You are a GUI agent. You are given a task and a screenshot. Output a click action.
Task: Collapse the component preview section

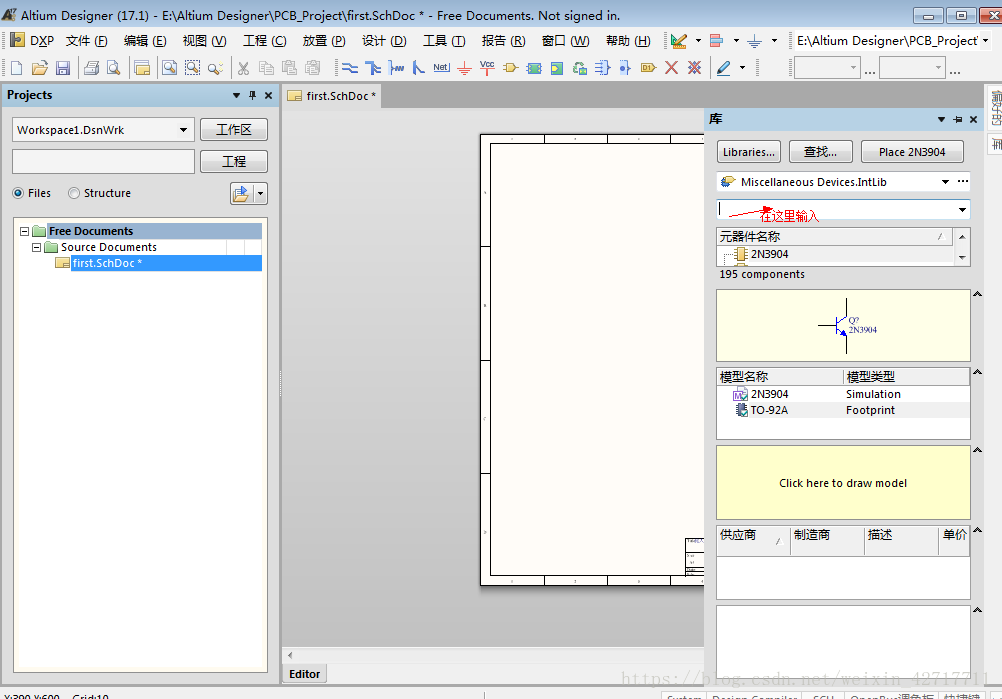977,294
